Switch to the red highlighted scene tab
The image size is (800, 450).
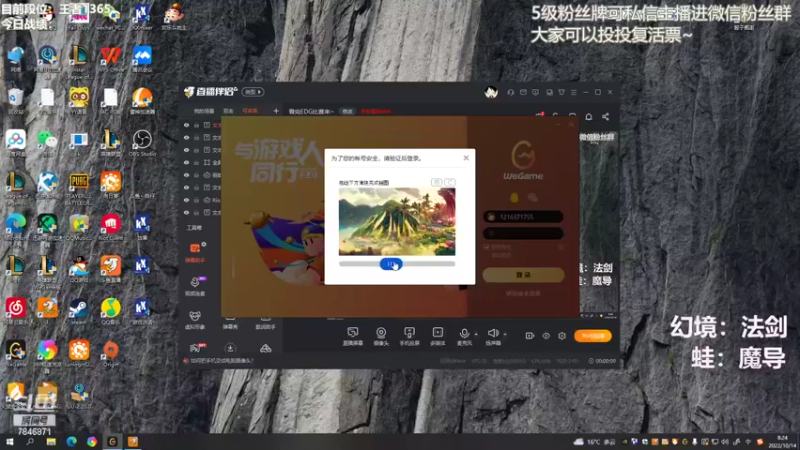[x=250, y=111]
